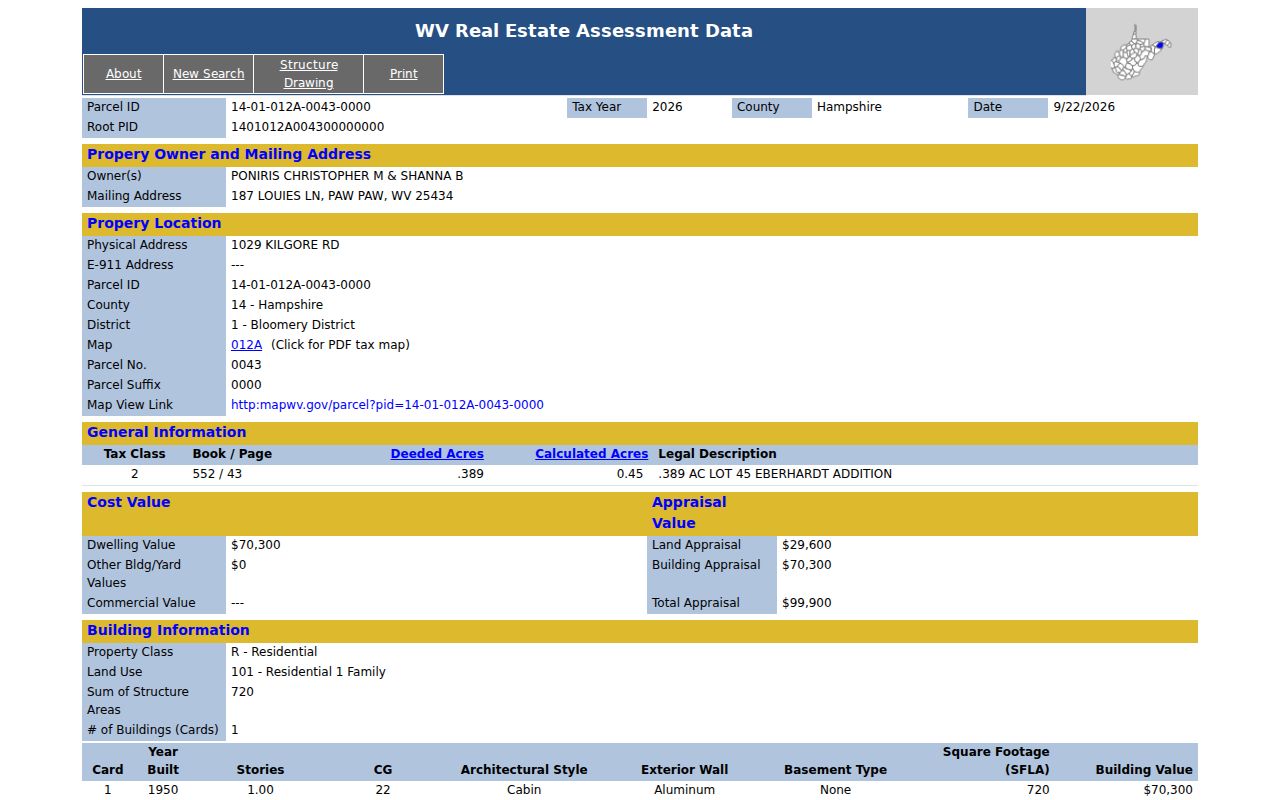
Task: Open the 012A PDF tax map link
Action: (x=246, y=345)
